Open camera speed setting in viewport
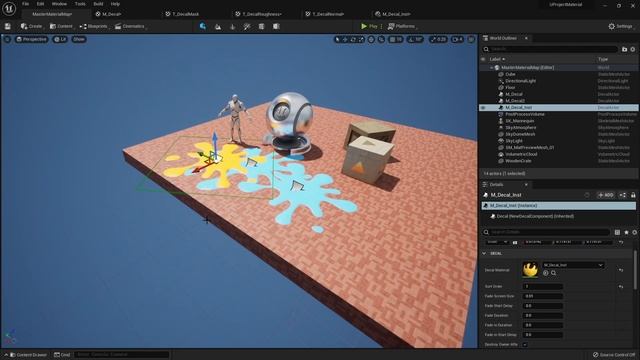 tap(458, 40)
